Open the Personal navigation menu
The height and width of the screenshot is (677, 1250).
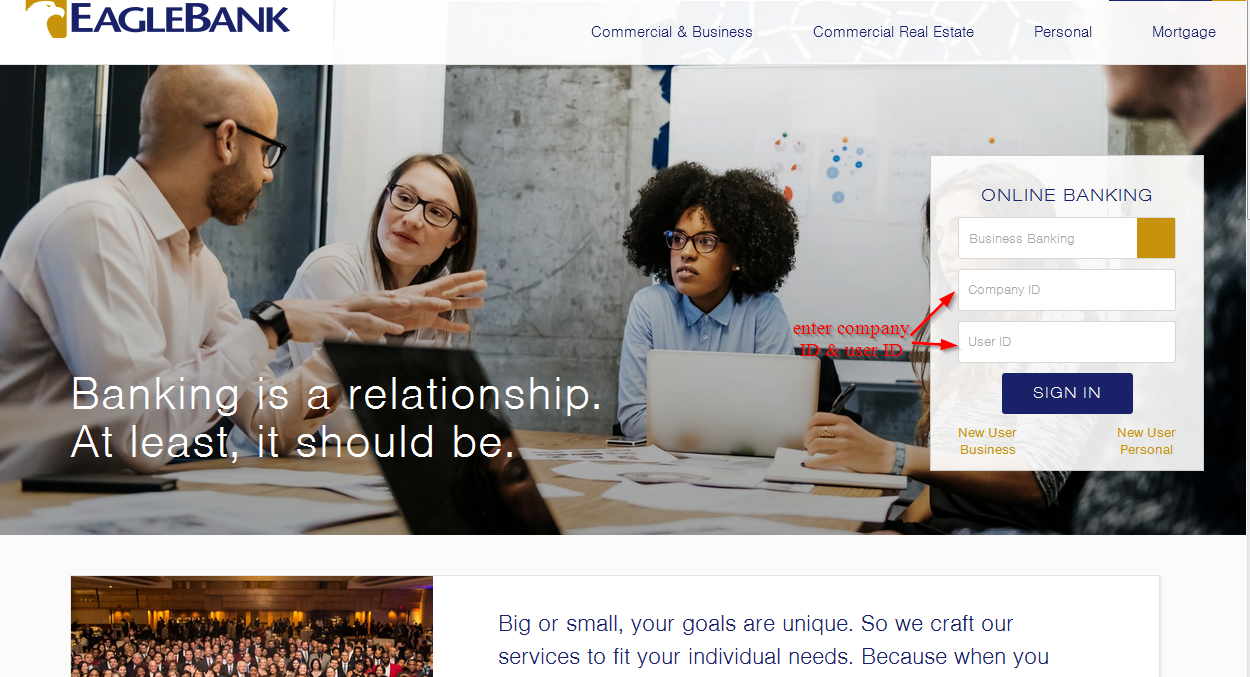tap(1063, 32)
